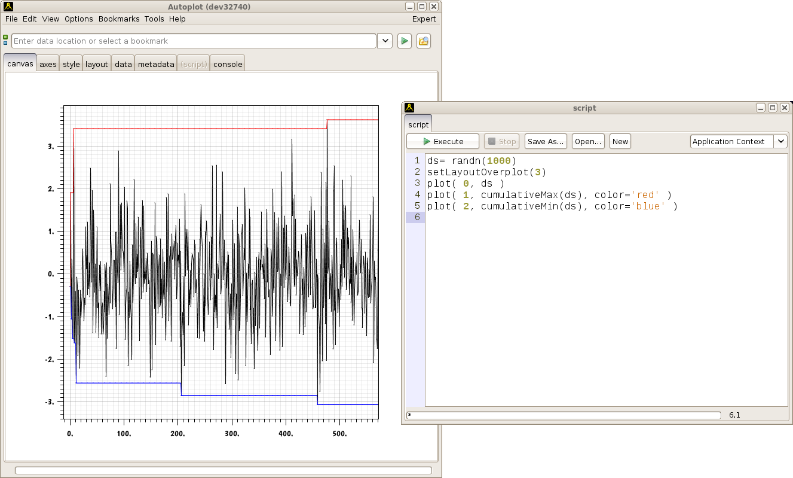
Task: Open the Bookmarks menu
Action: pyautogui.click(x=118, y=19)
